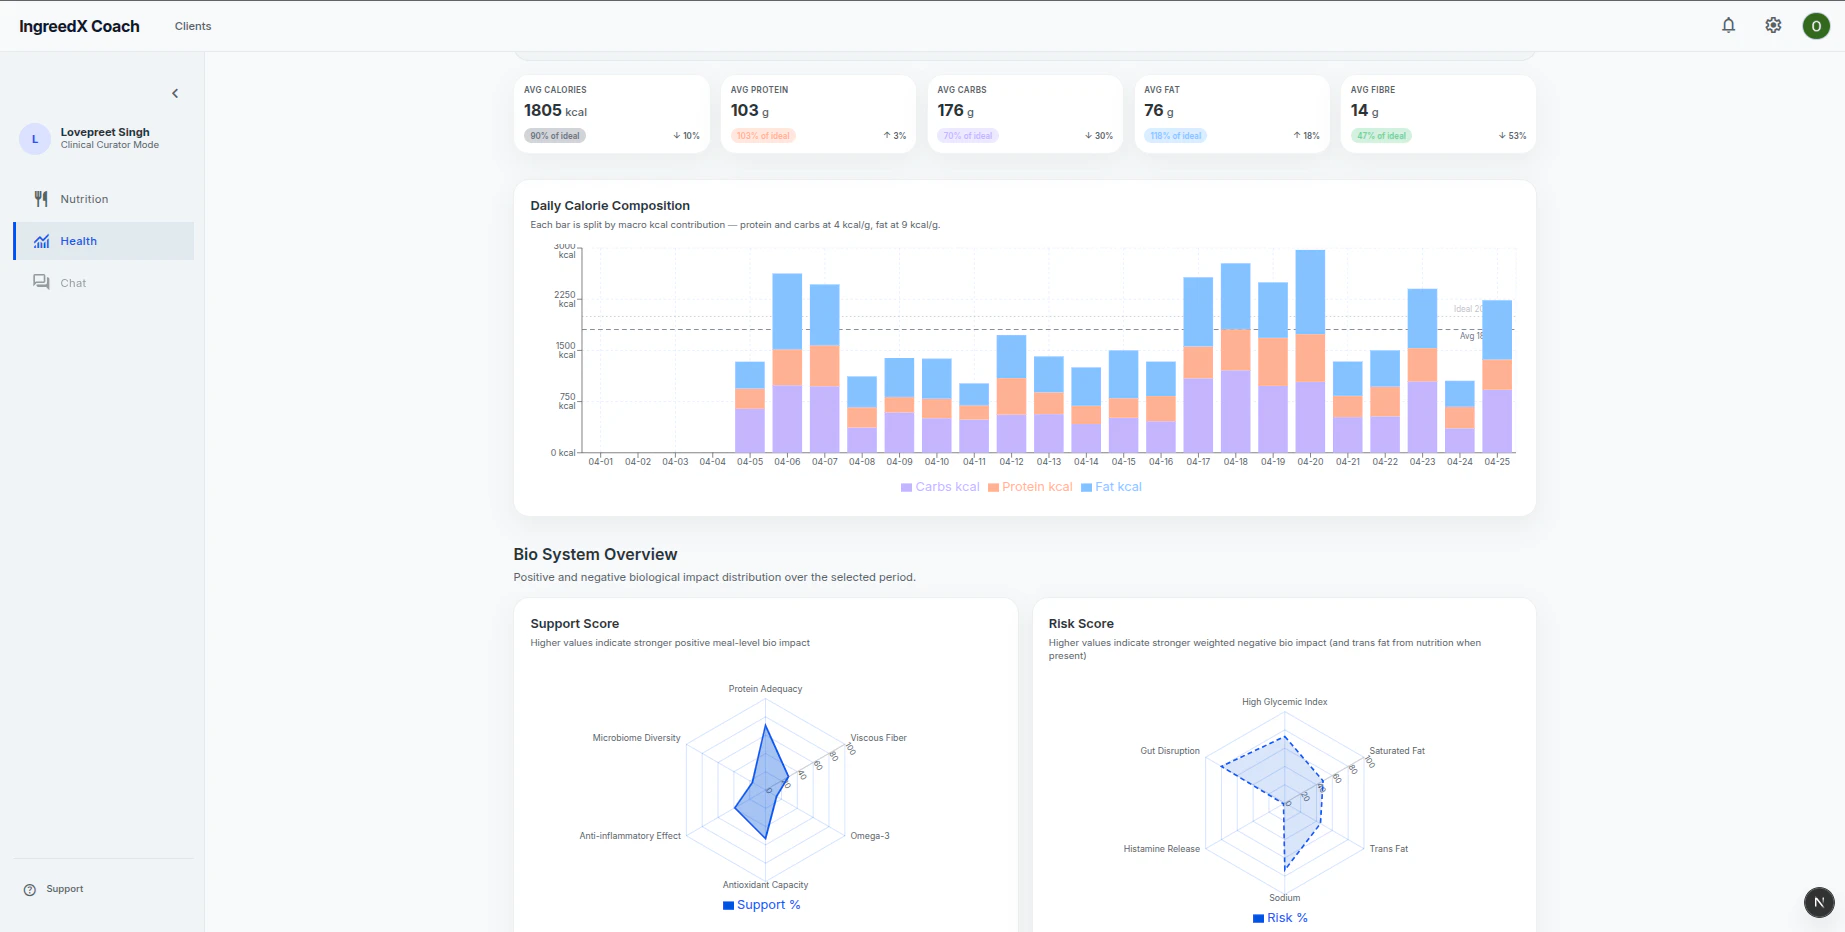Toggle the Carbs kcal legend swatch
Image resolution: width=1845 pixels, height=932 pixels.
tap(906, 488)
